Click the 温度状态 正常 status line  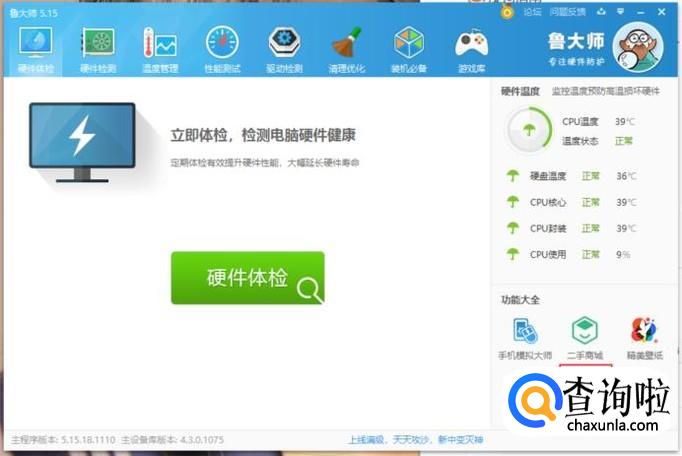point(597,141)
